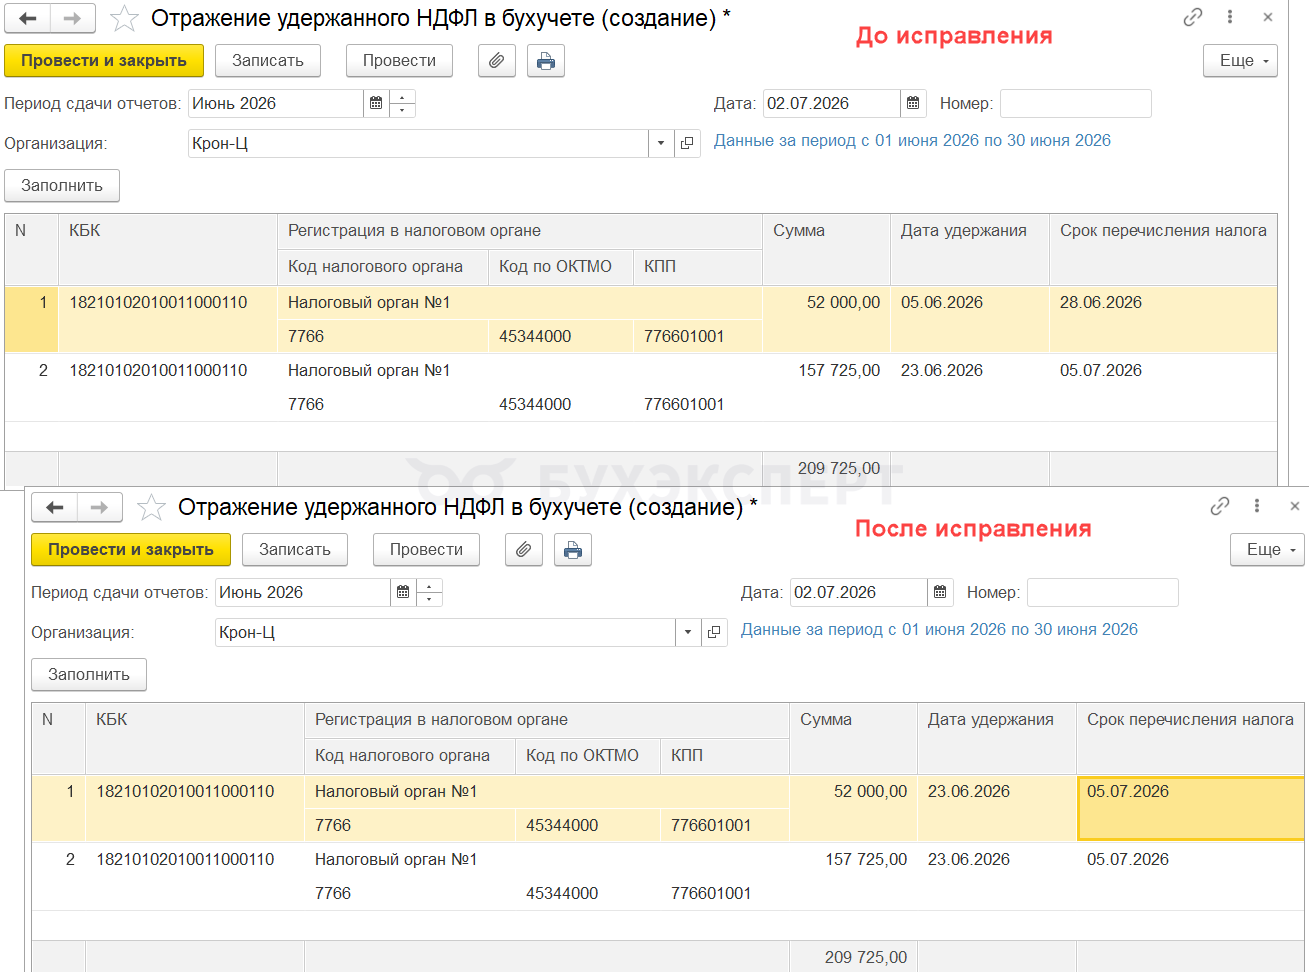Click Провести in the lower window
The height and width of the screenshot is (972, 1309).
coord(426,550)
